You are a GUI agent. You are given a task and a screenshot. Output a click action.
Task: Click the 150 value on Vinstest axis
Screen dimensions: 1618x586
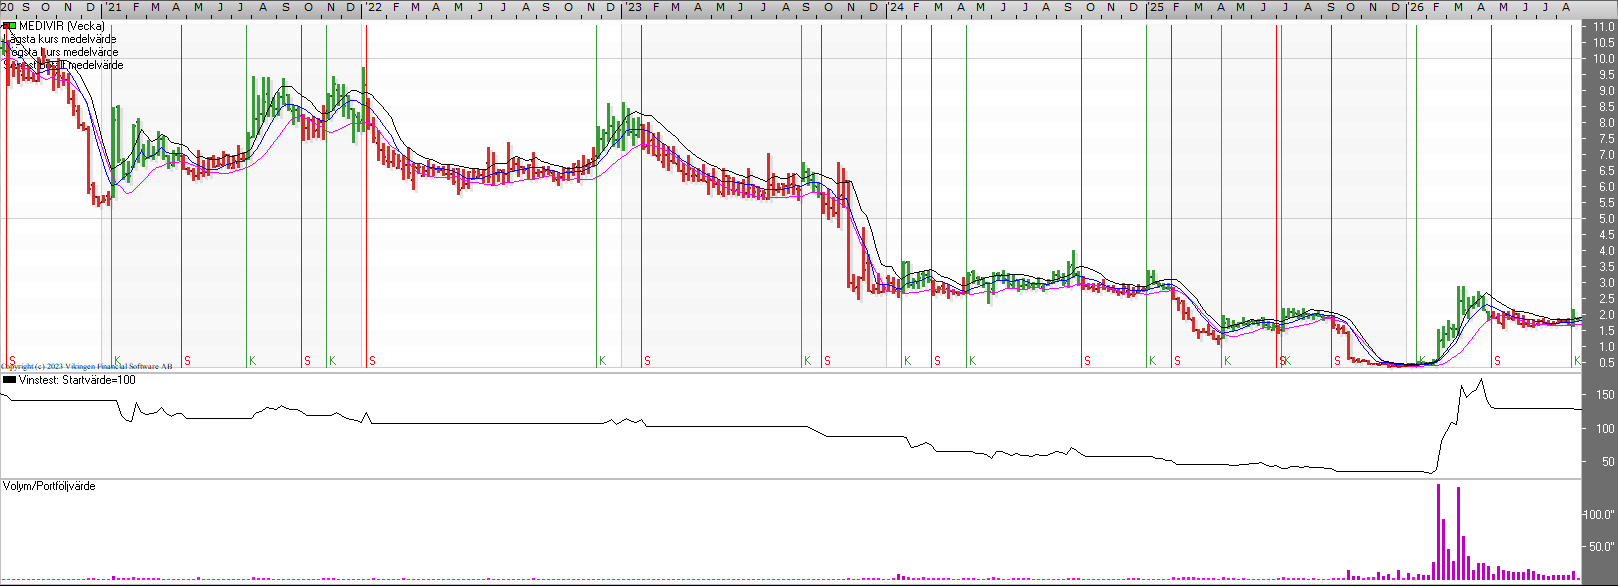(x=1605, y=395)
